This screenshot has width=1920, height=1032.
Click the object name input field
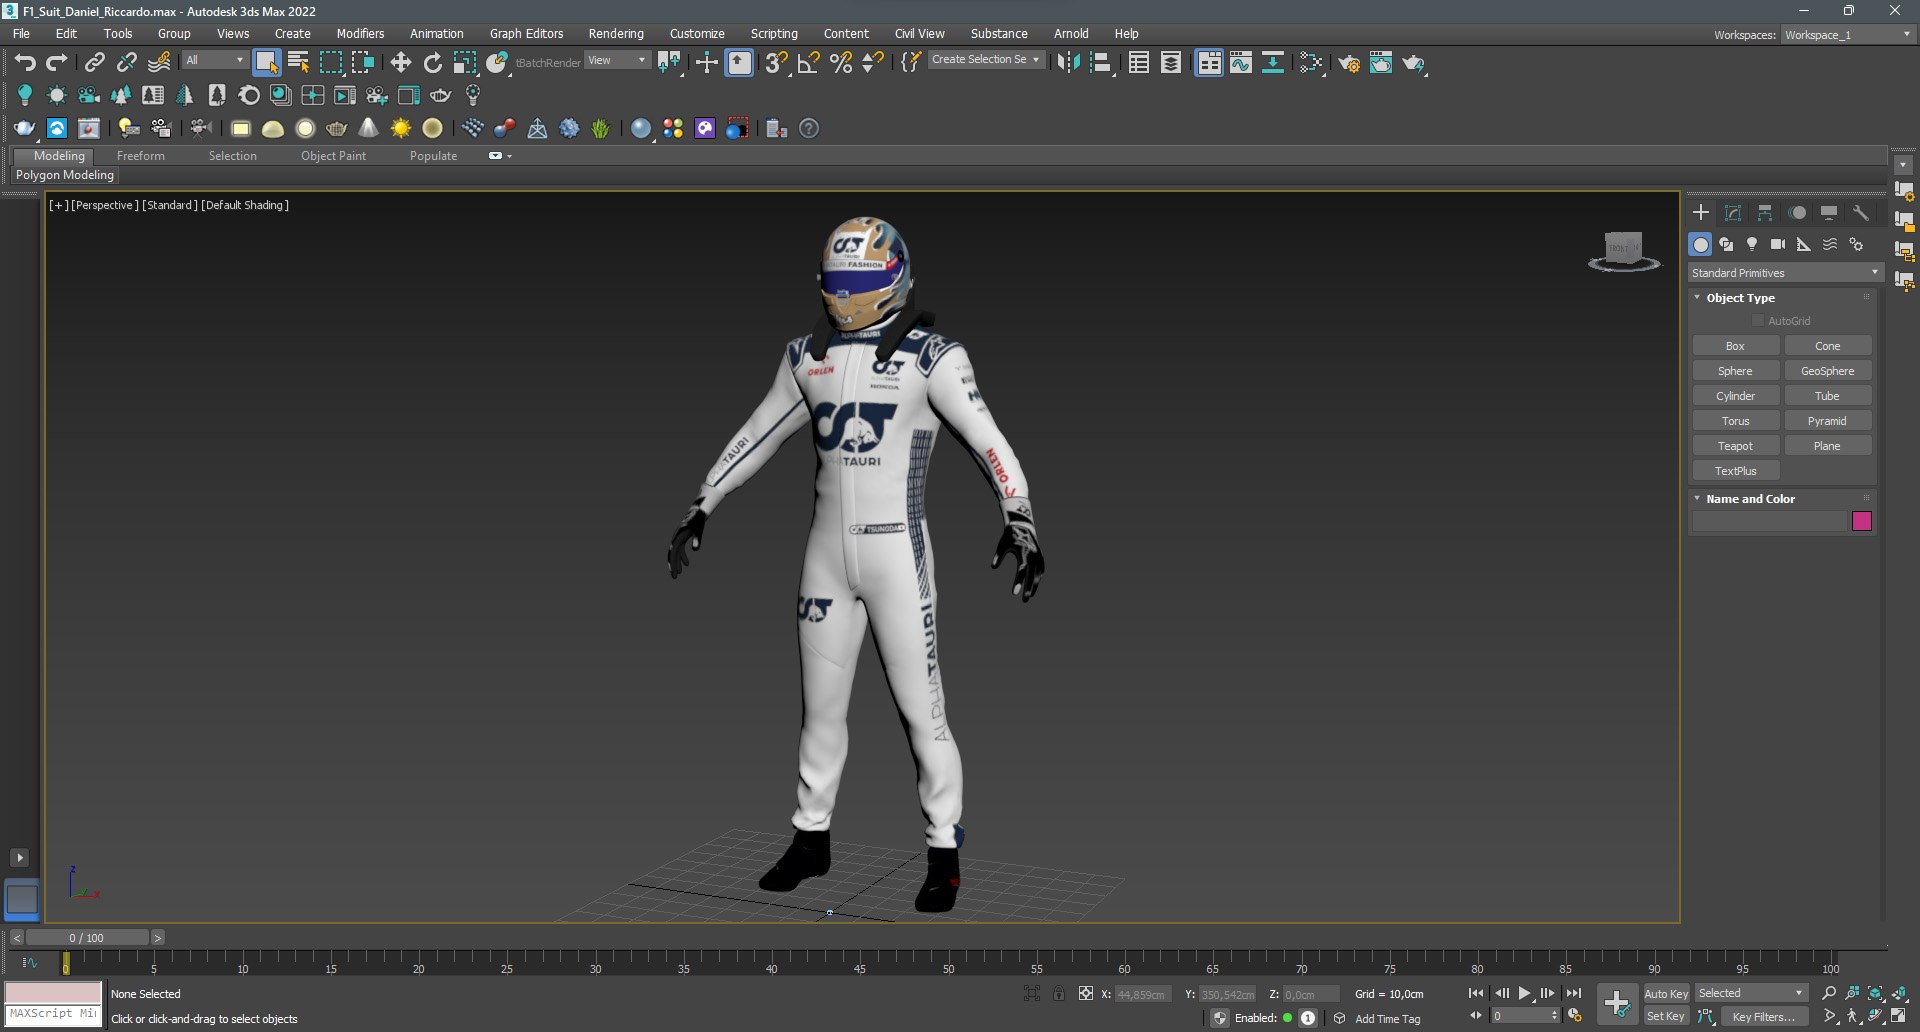[1768, 521]
